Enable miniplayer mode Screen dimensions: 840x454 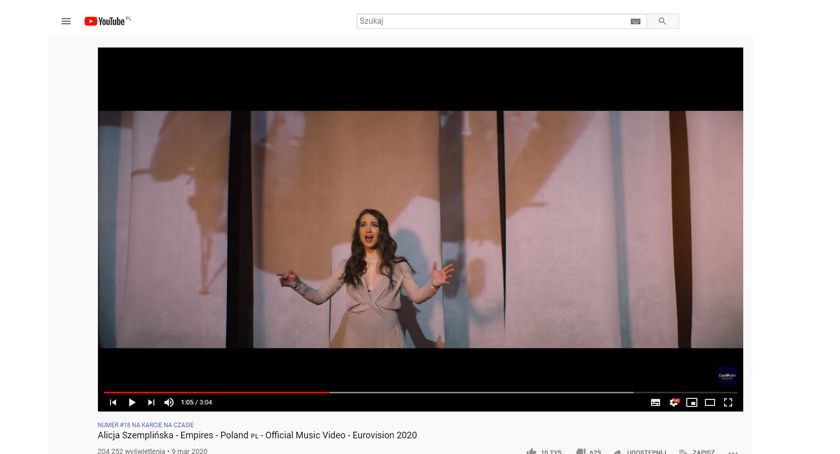(692, 403)
